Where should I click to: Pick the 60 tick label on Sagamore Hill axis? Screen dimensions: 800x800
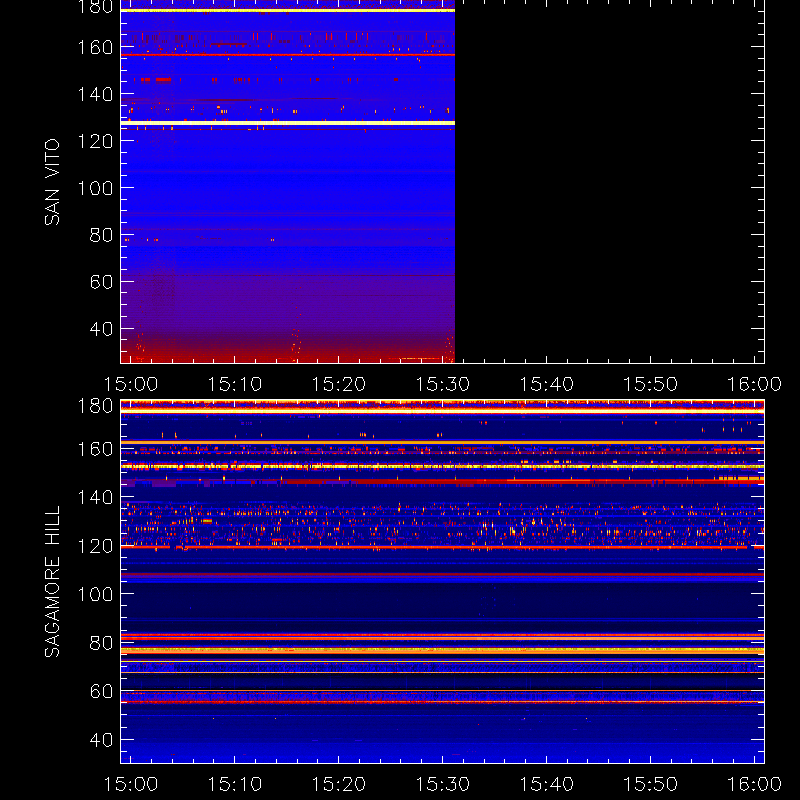(x=102, y=691)
